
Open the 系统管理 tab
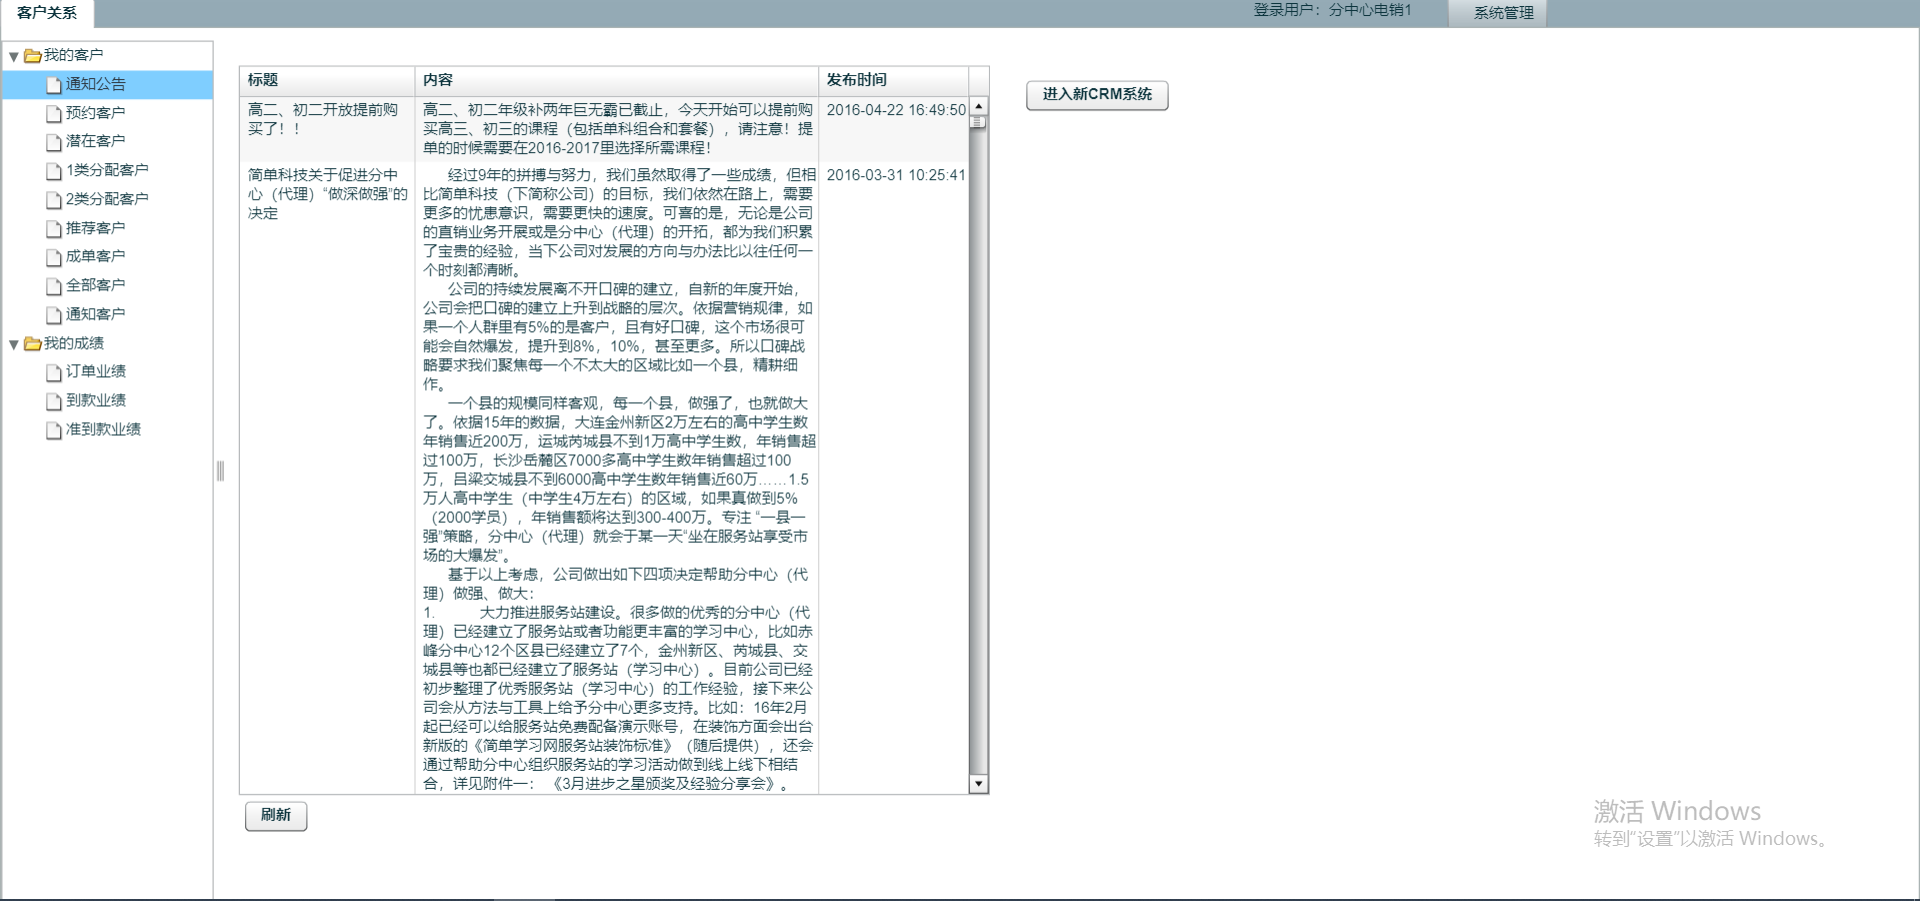pyautogui.click(x=1502, y=13)
